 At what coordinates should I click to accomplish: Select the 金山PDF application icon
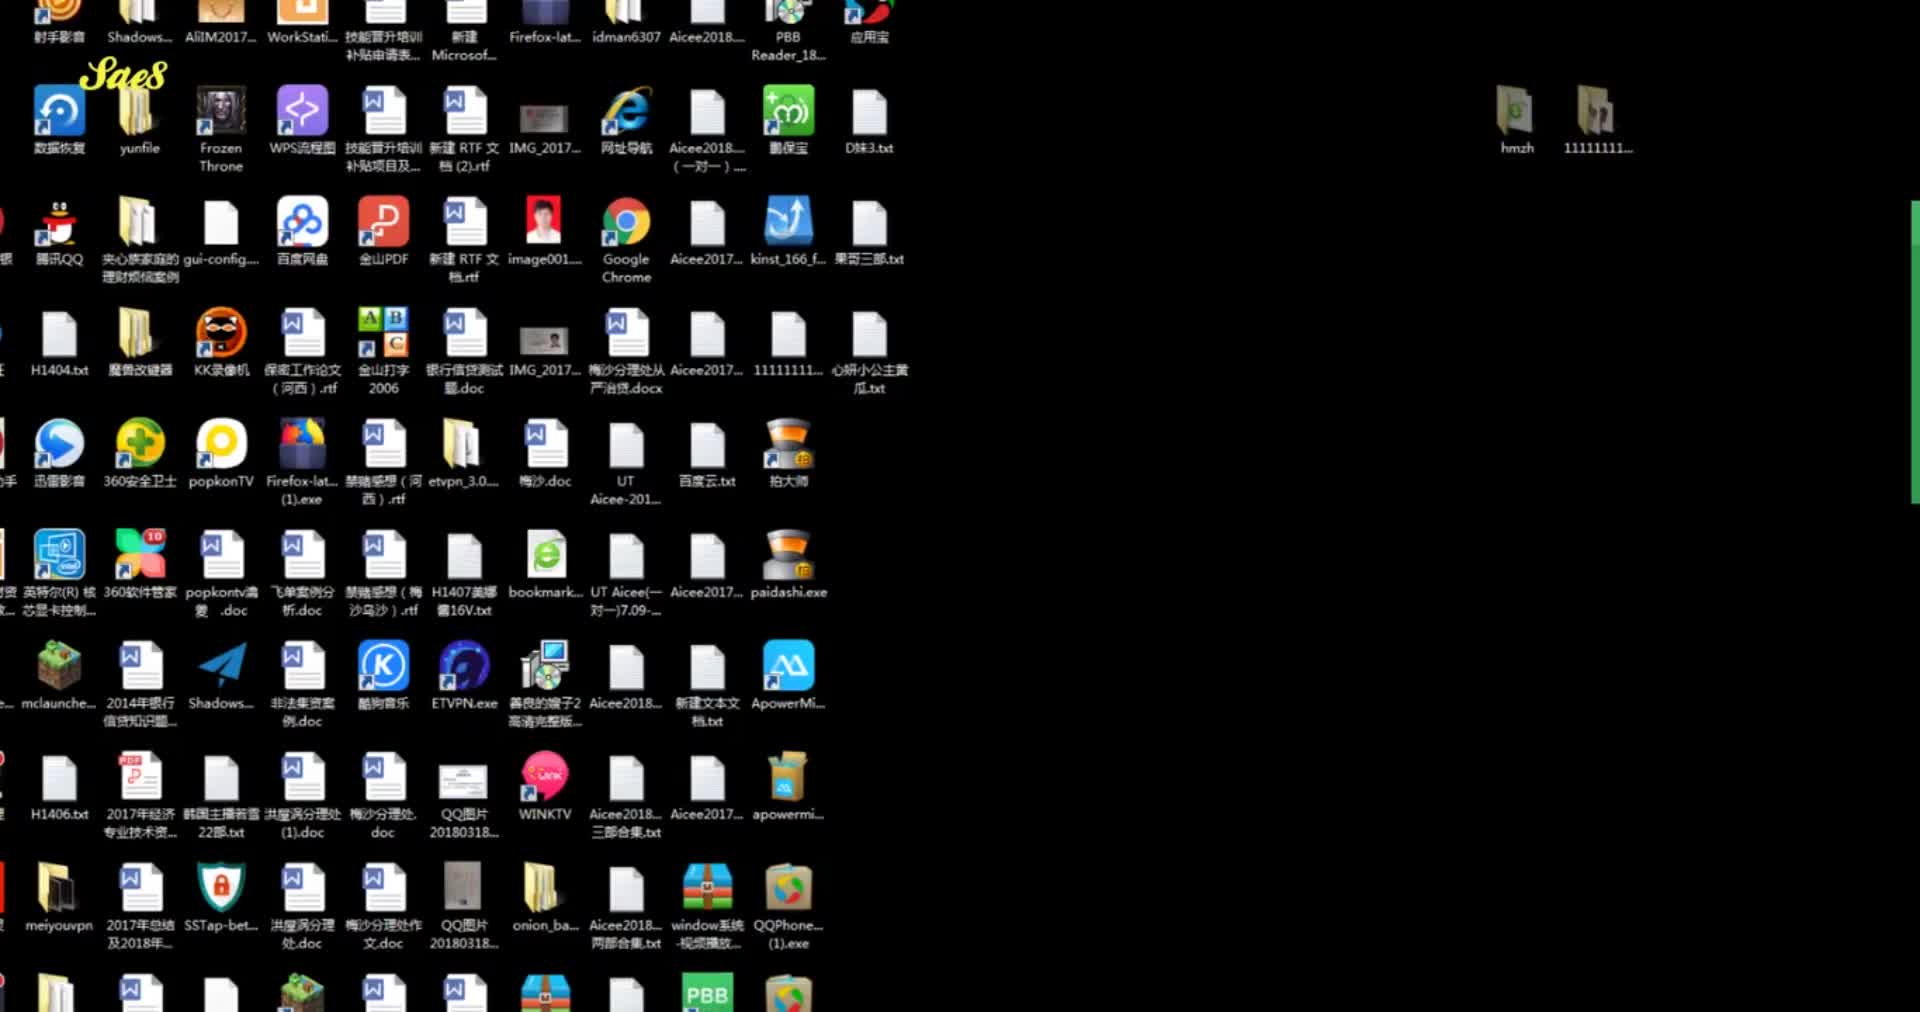click(x=383, y=223)
